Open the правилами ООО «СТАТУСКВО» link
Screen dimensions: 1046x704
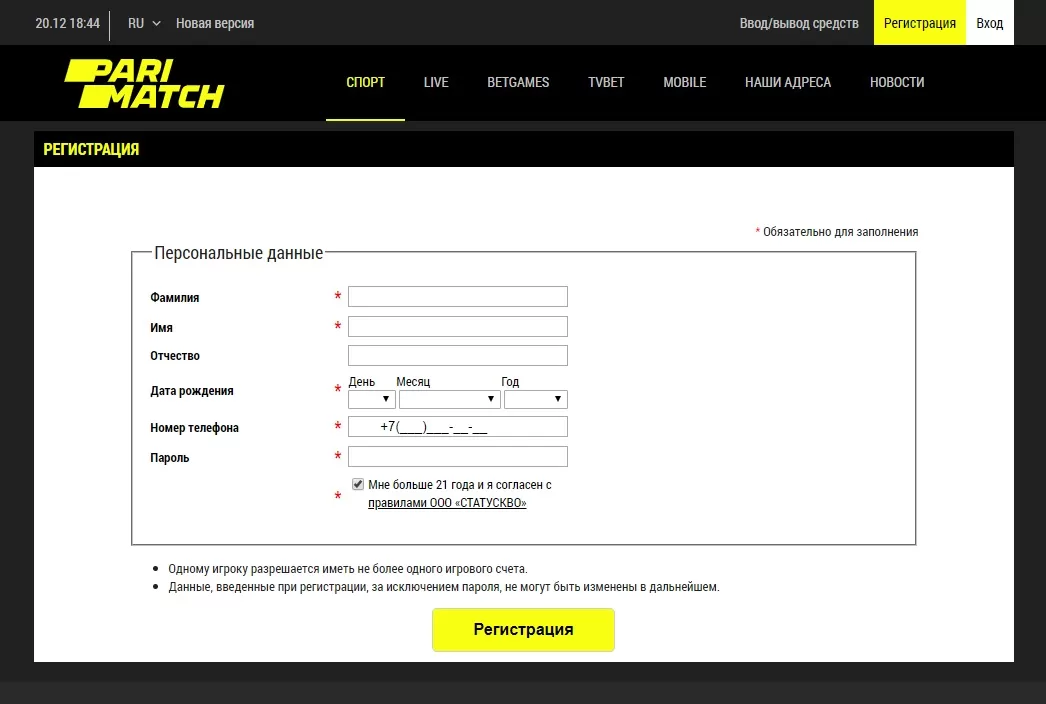(447, 503)
